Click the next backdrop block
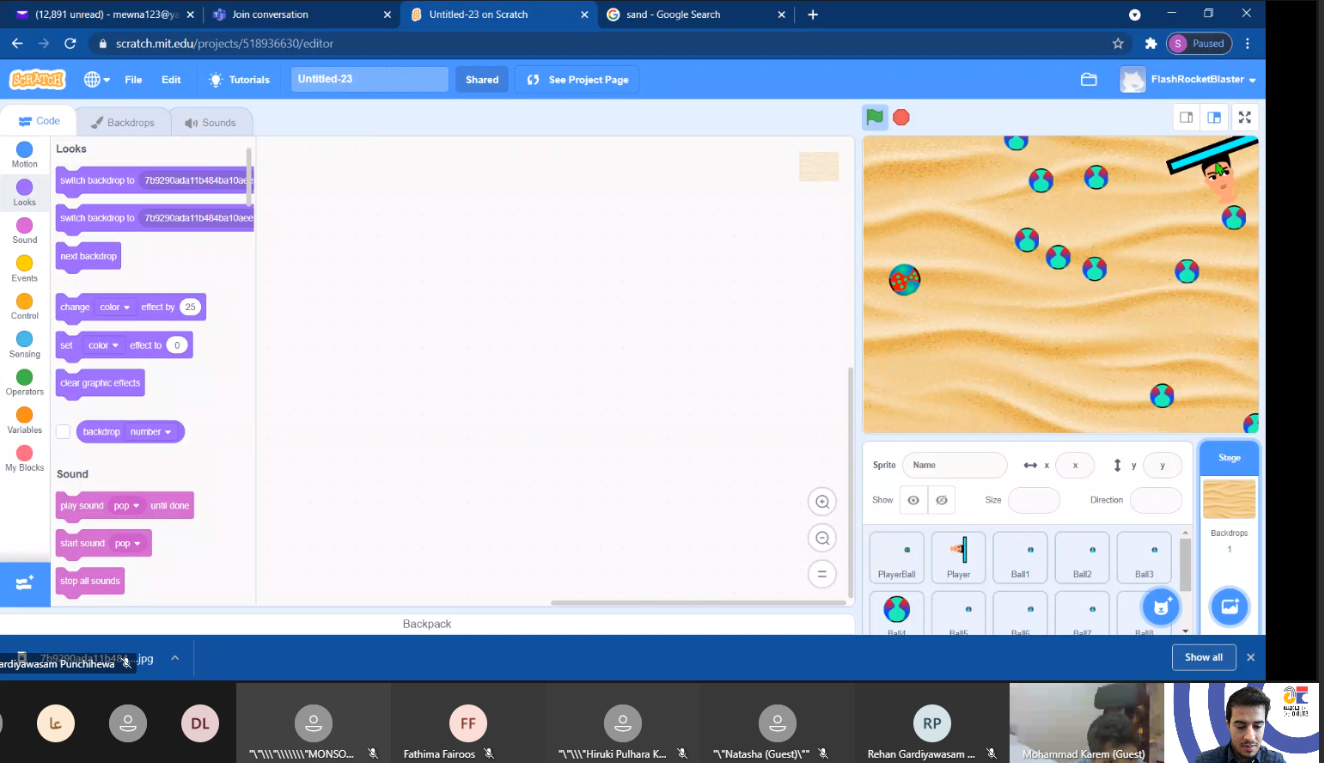The width and height of the screenshot is (1324, 763). [x=88, y=256]
